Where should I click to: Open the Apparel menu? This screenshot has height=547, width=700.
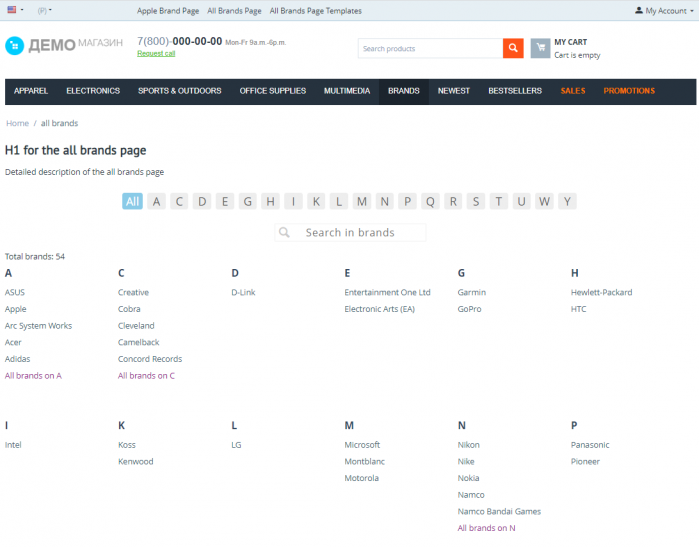click(31, 91)
